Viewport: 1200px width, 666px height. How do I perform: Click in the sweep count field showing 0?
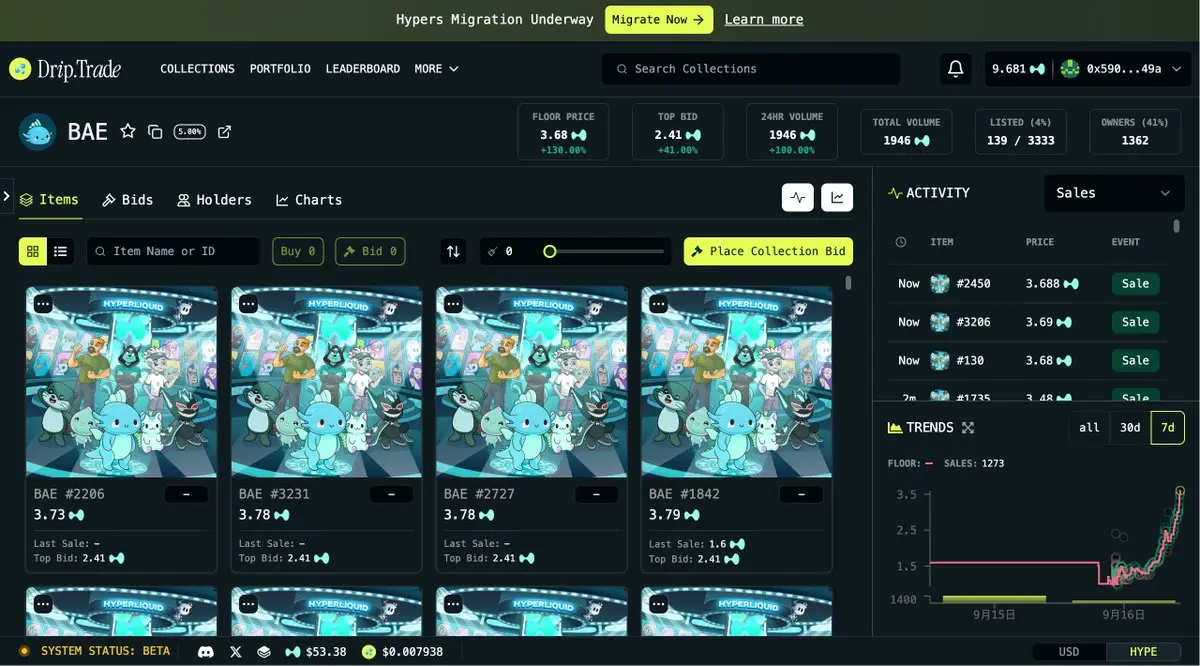(510, 251)
